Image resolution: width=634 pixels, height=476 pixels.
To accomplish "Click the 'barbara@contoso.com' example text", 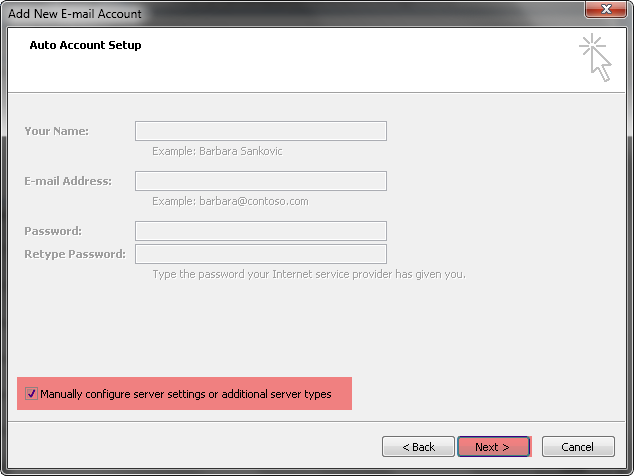I will point(254,201).
